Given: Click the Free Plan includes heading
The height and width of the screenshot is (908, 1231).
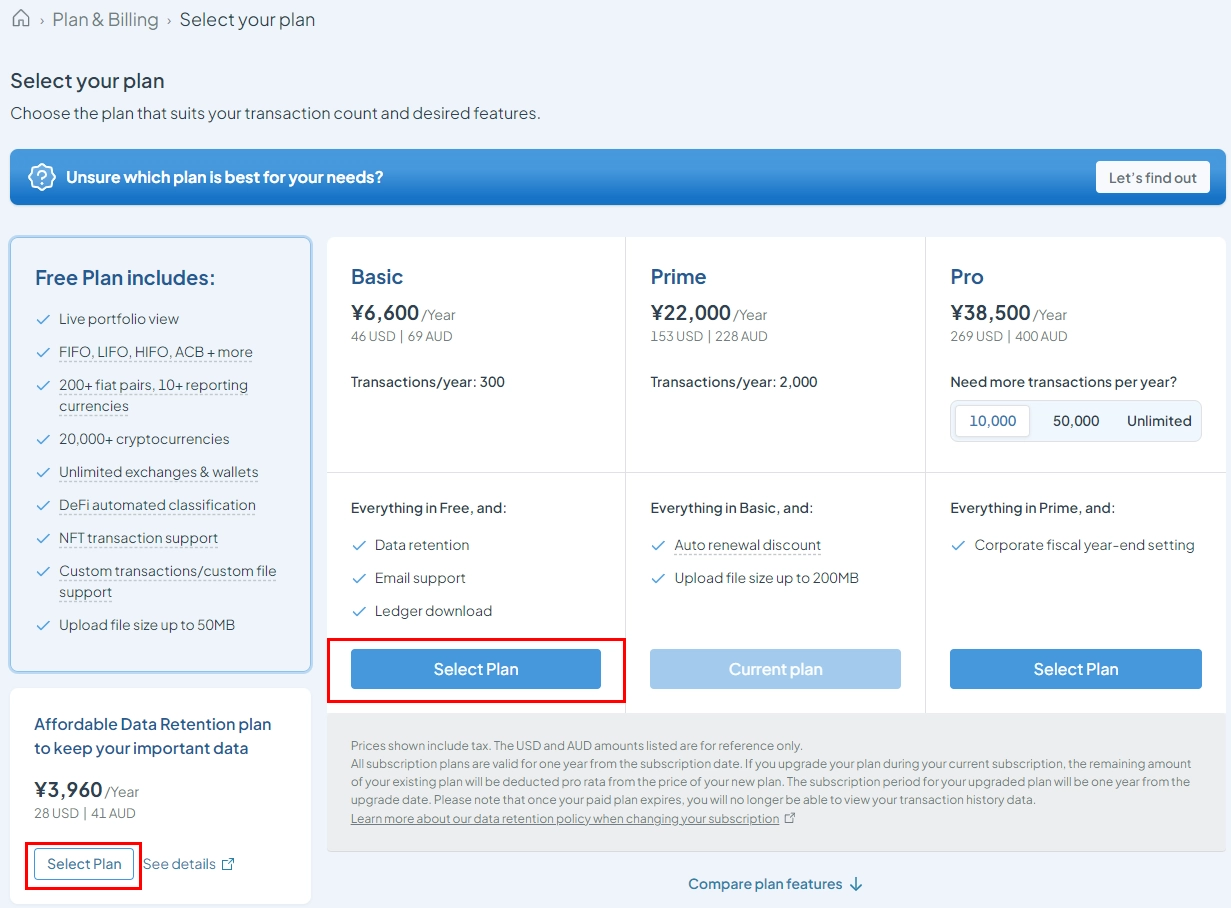Looking at the screenshot, I should [125, 278].
